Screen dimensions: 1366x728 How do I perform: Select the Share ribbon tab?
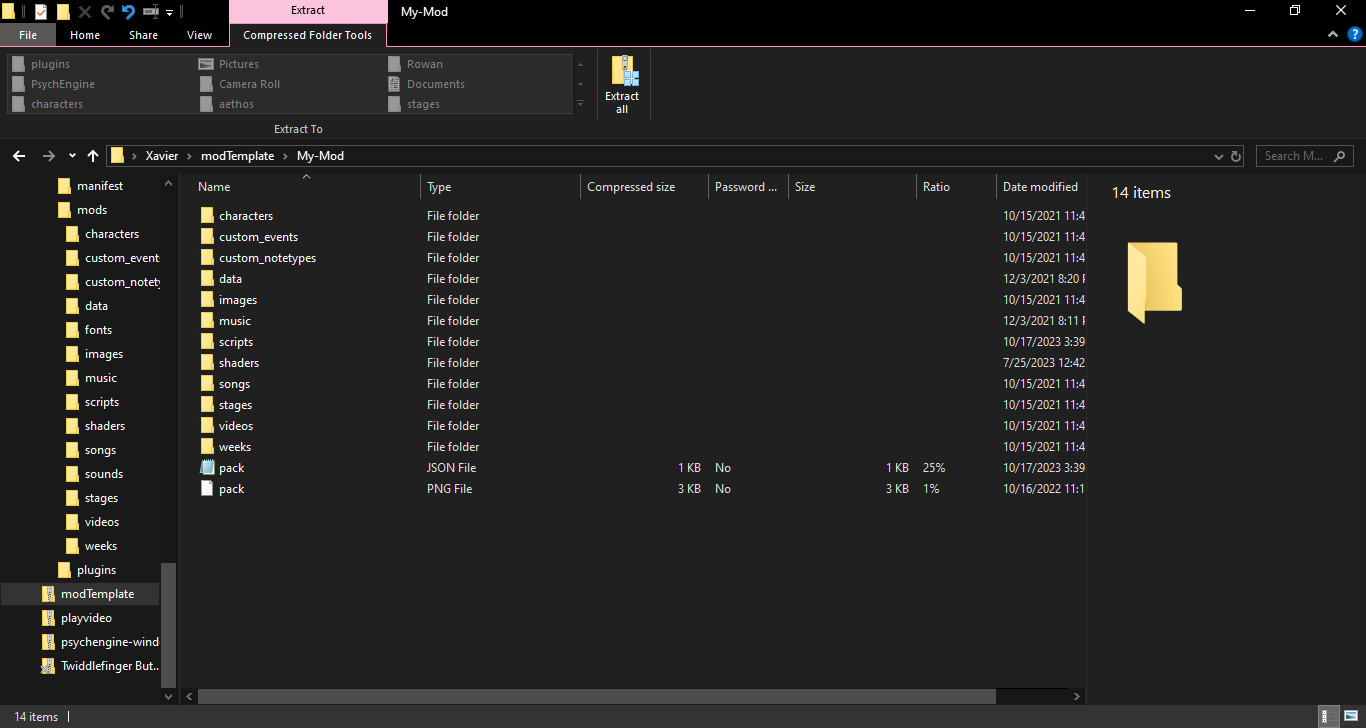142,33
